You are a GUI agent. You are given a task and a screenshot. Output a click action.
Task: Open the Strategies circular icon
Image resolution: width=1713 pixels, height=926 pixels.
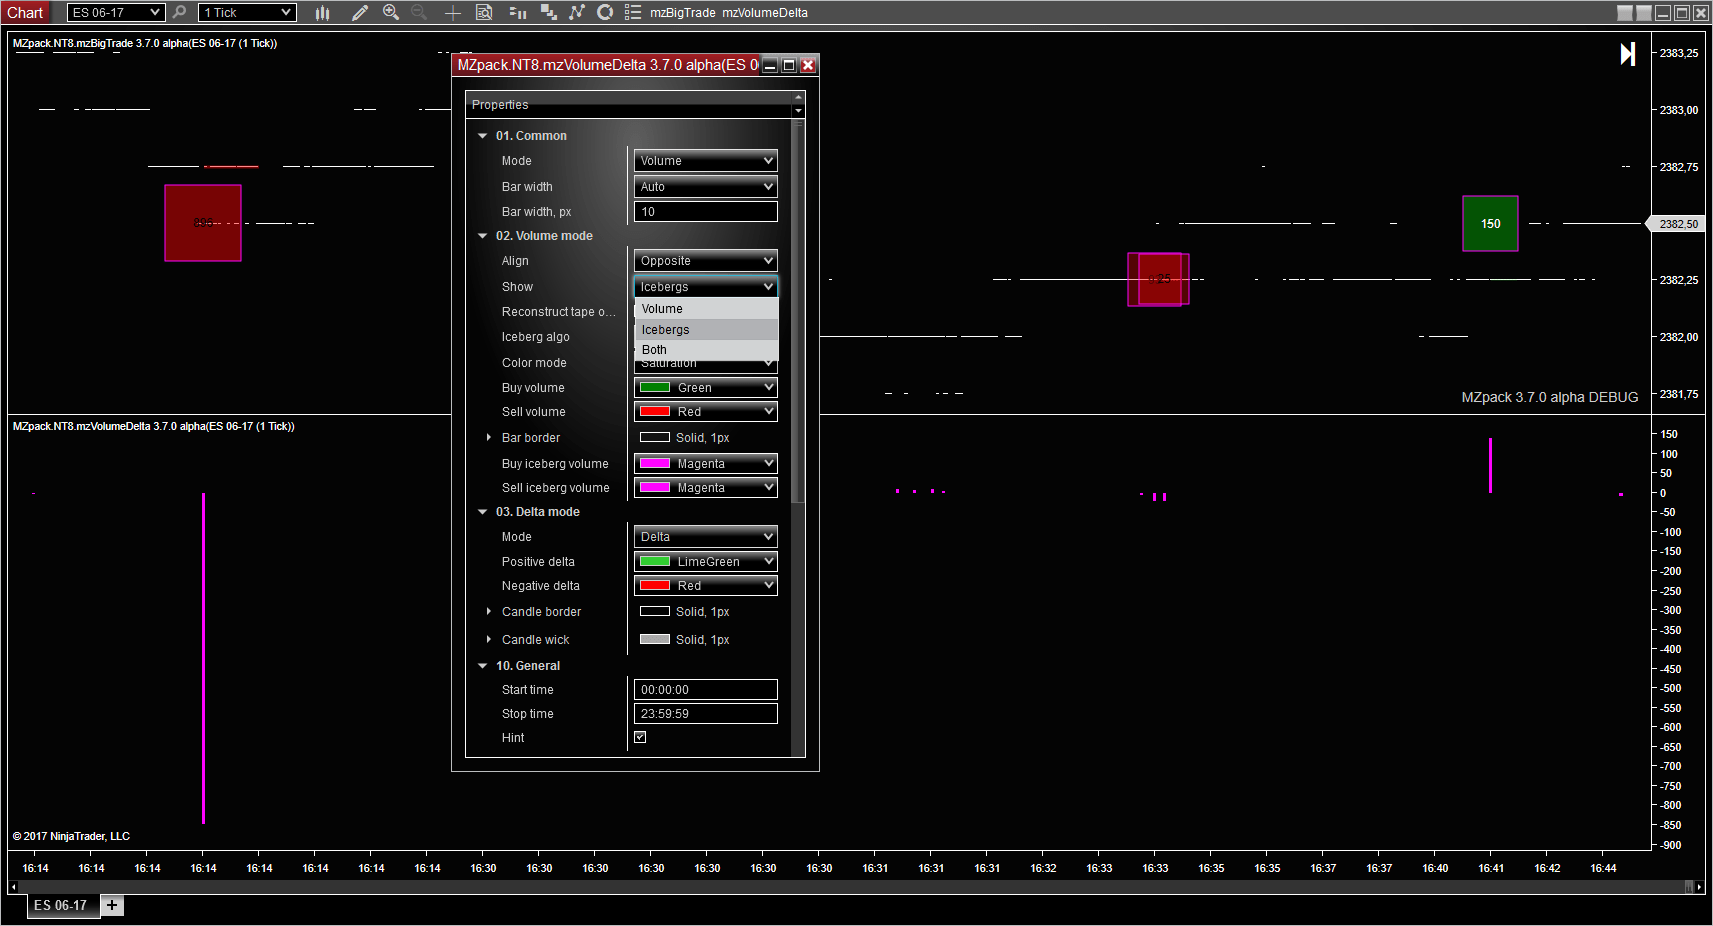point(605,12)
